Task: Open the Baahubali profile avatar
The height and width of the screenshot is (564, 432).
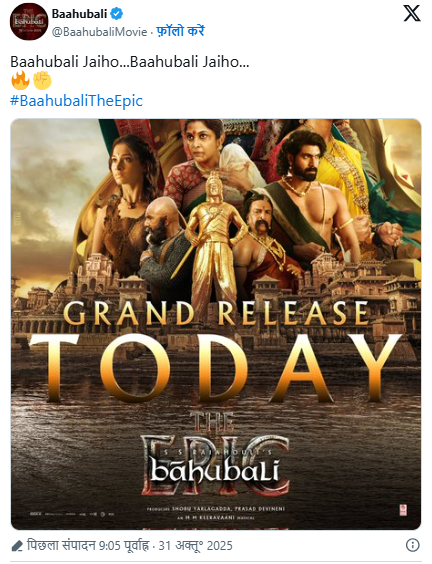Action: point(29,22)
